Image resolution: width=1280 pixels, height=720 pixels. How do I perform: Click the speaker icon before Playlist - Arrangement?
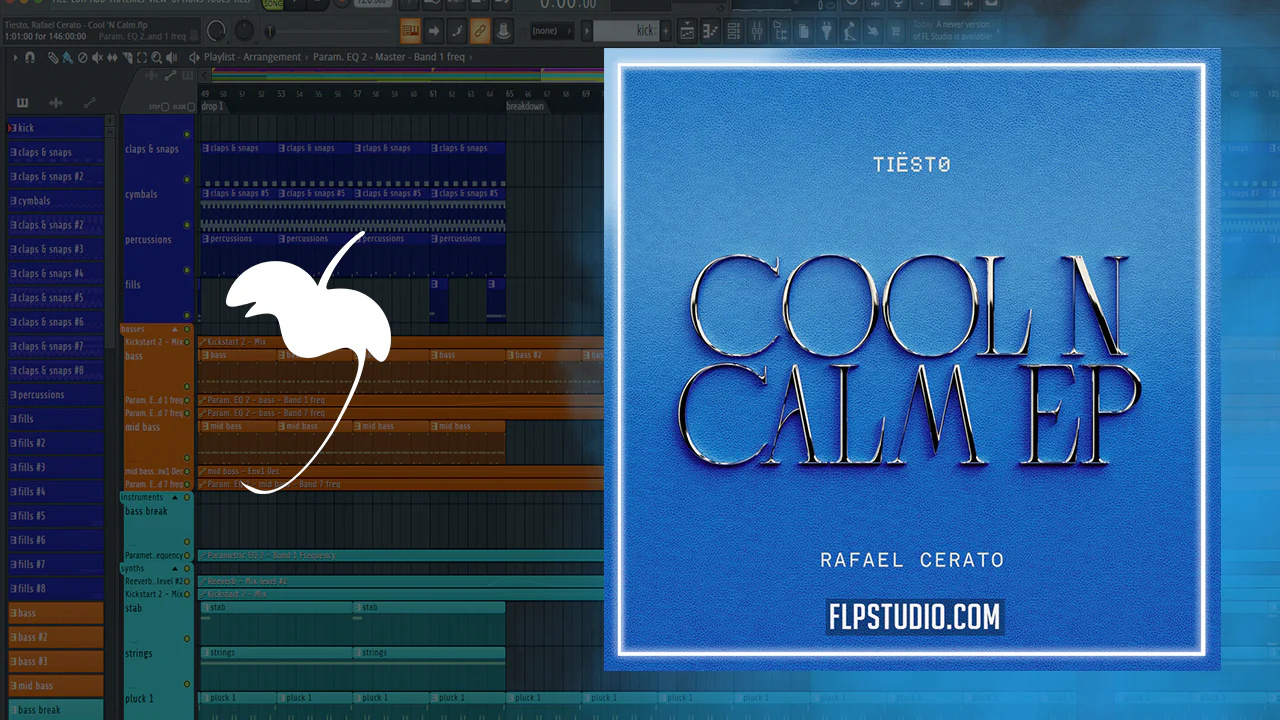coord(194,57)
